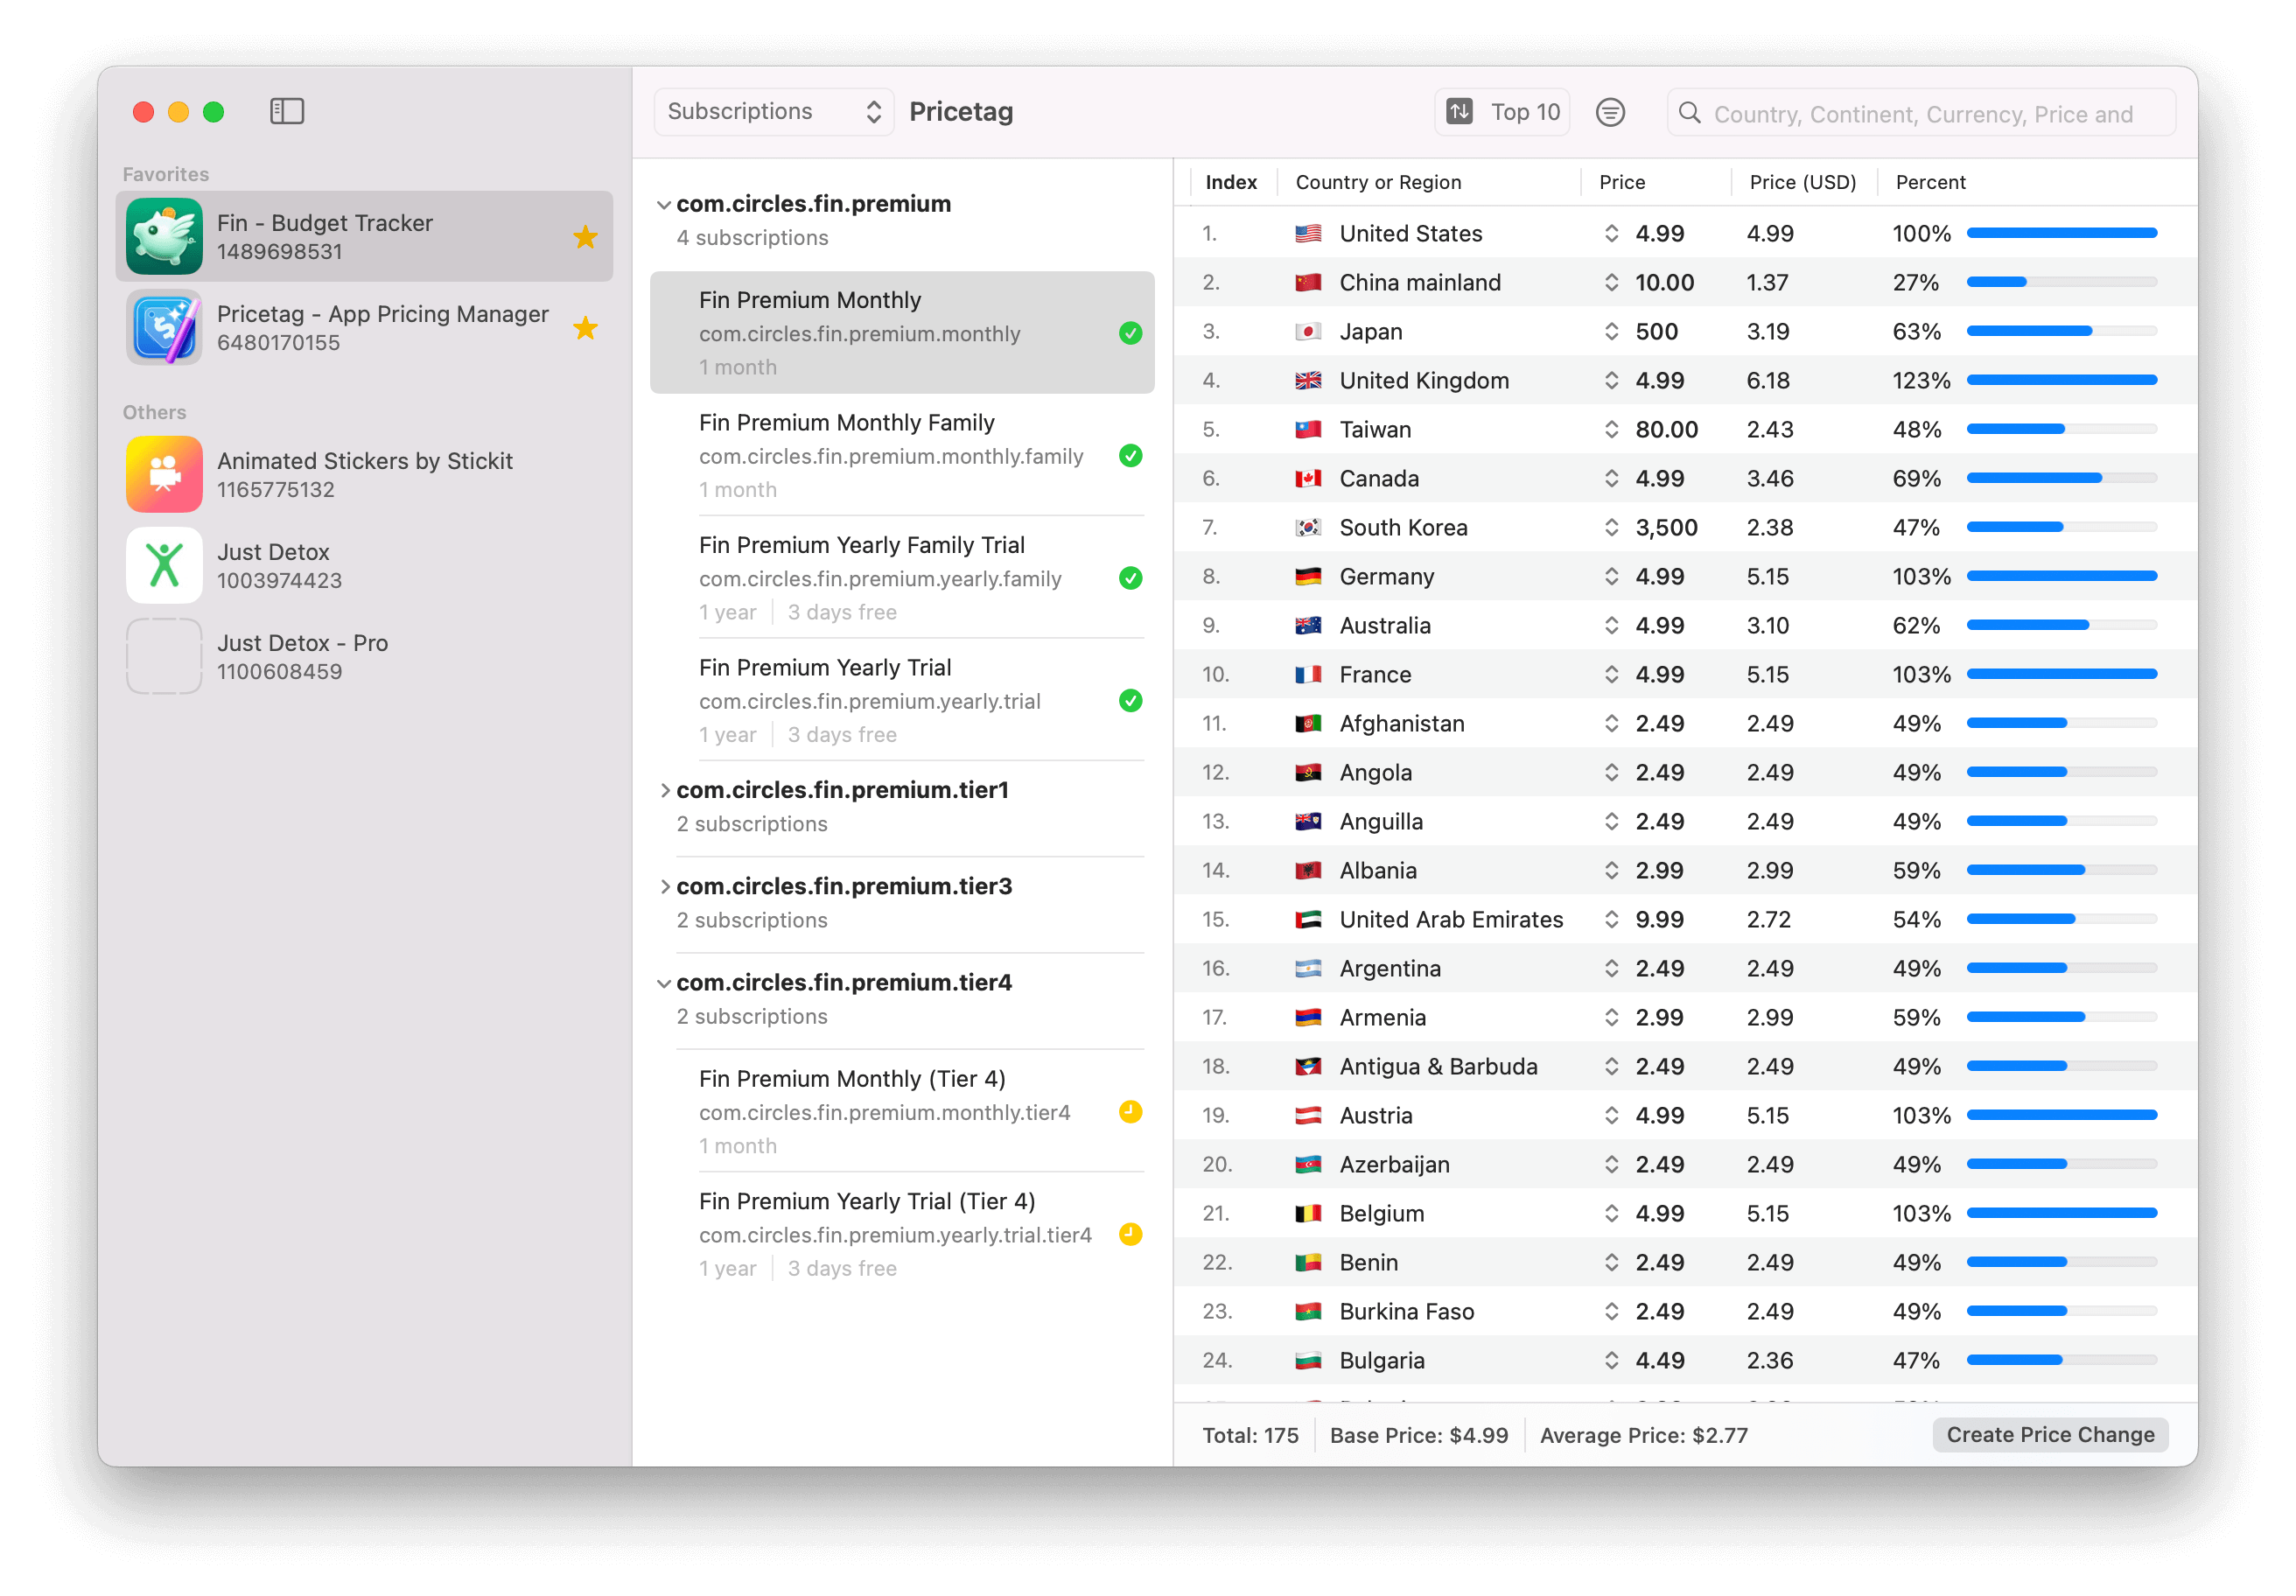Click the sidebar toggle icon

[284, 112]
